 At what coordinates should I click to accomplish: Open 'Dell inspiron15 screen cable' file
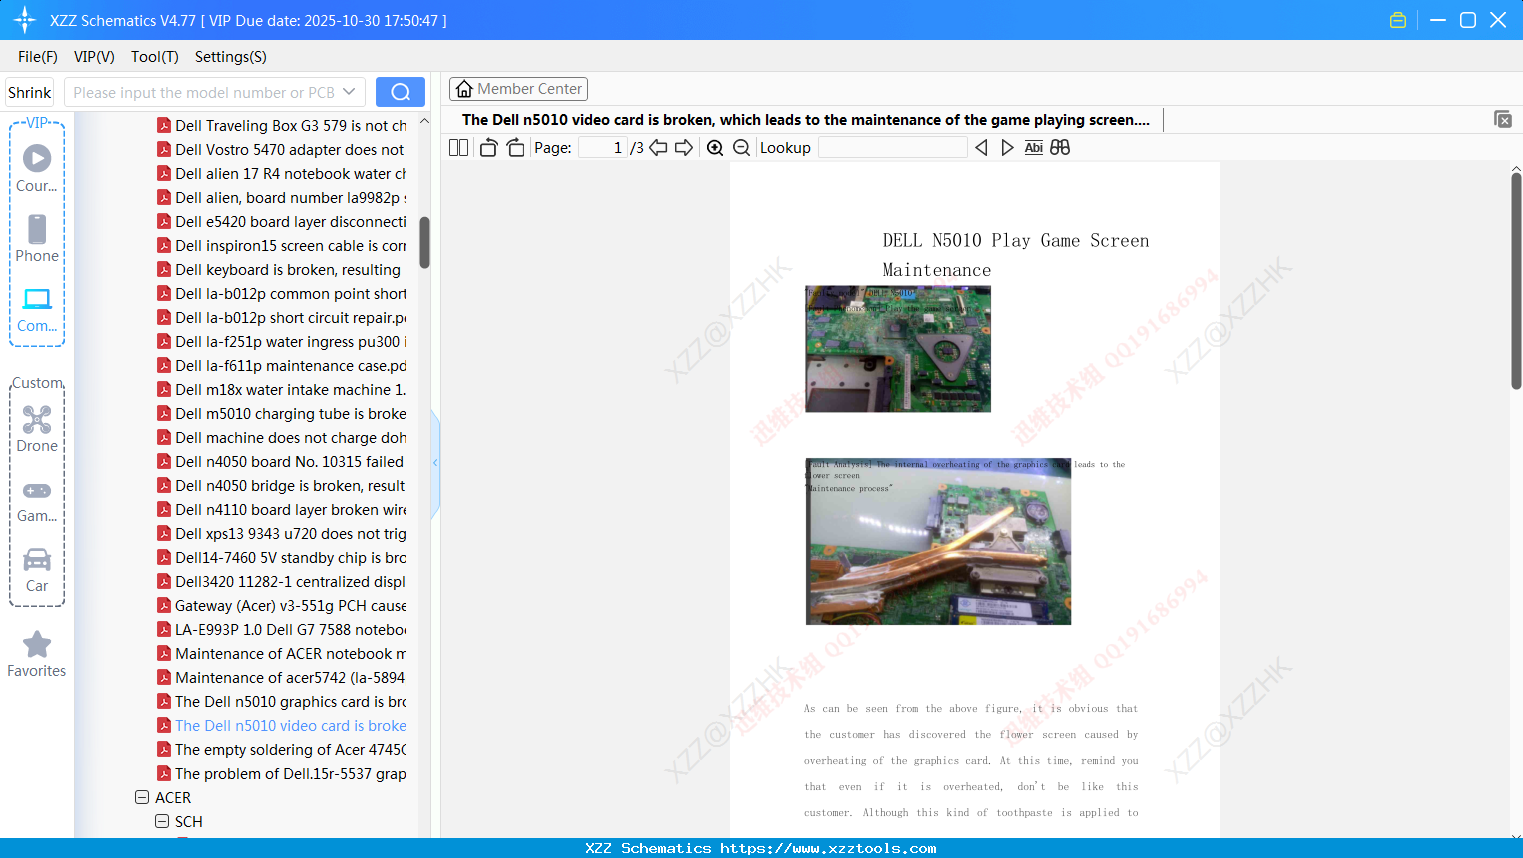tap(282, 245)
